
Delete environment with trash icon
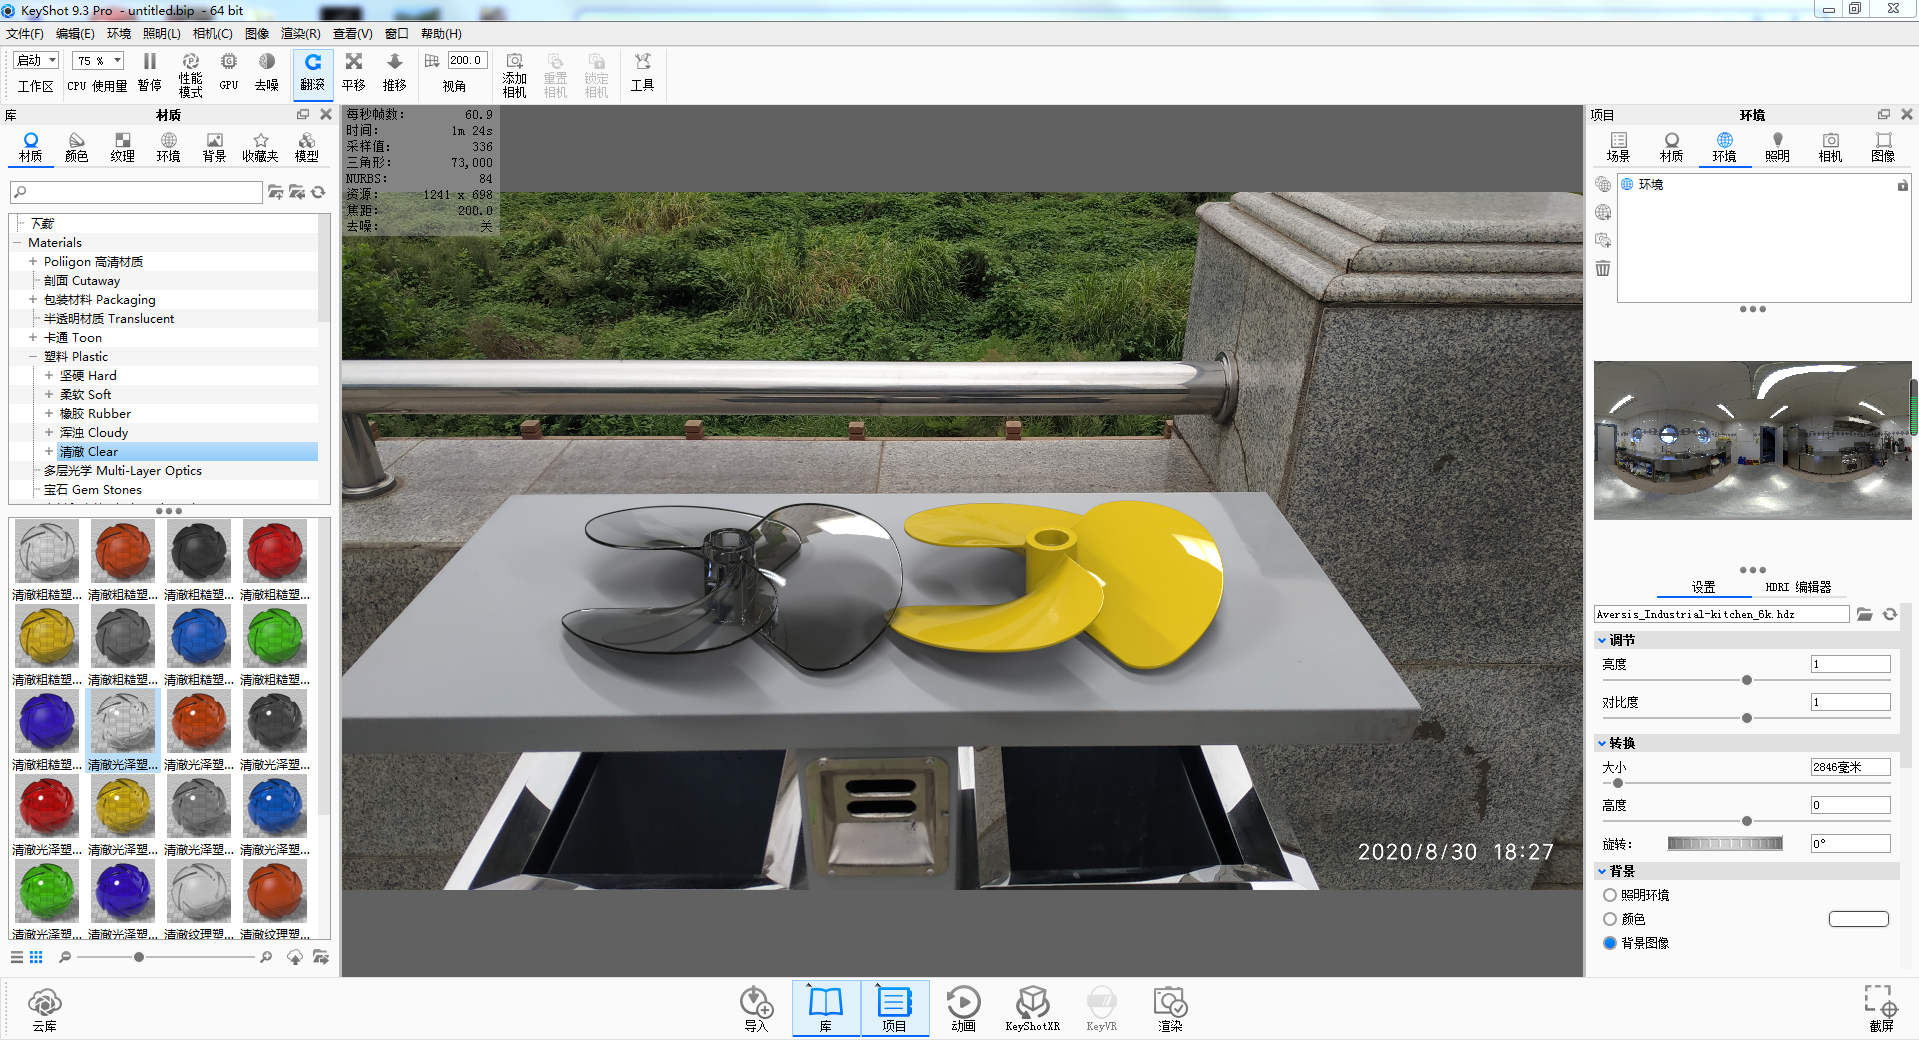point(1603,268)
